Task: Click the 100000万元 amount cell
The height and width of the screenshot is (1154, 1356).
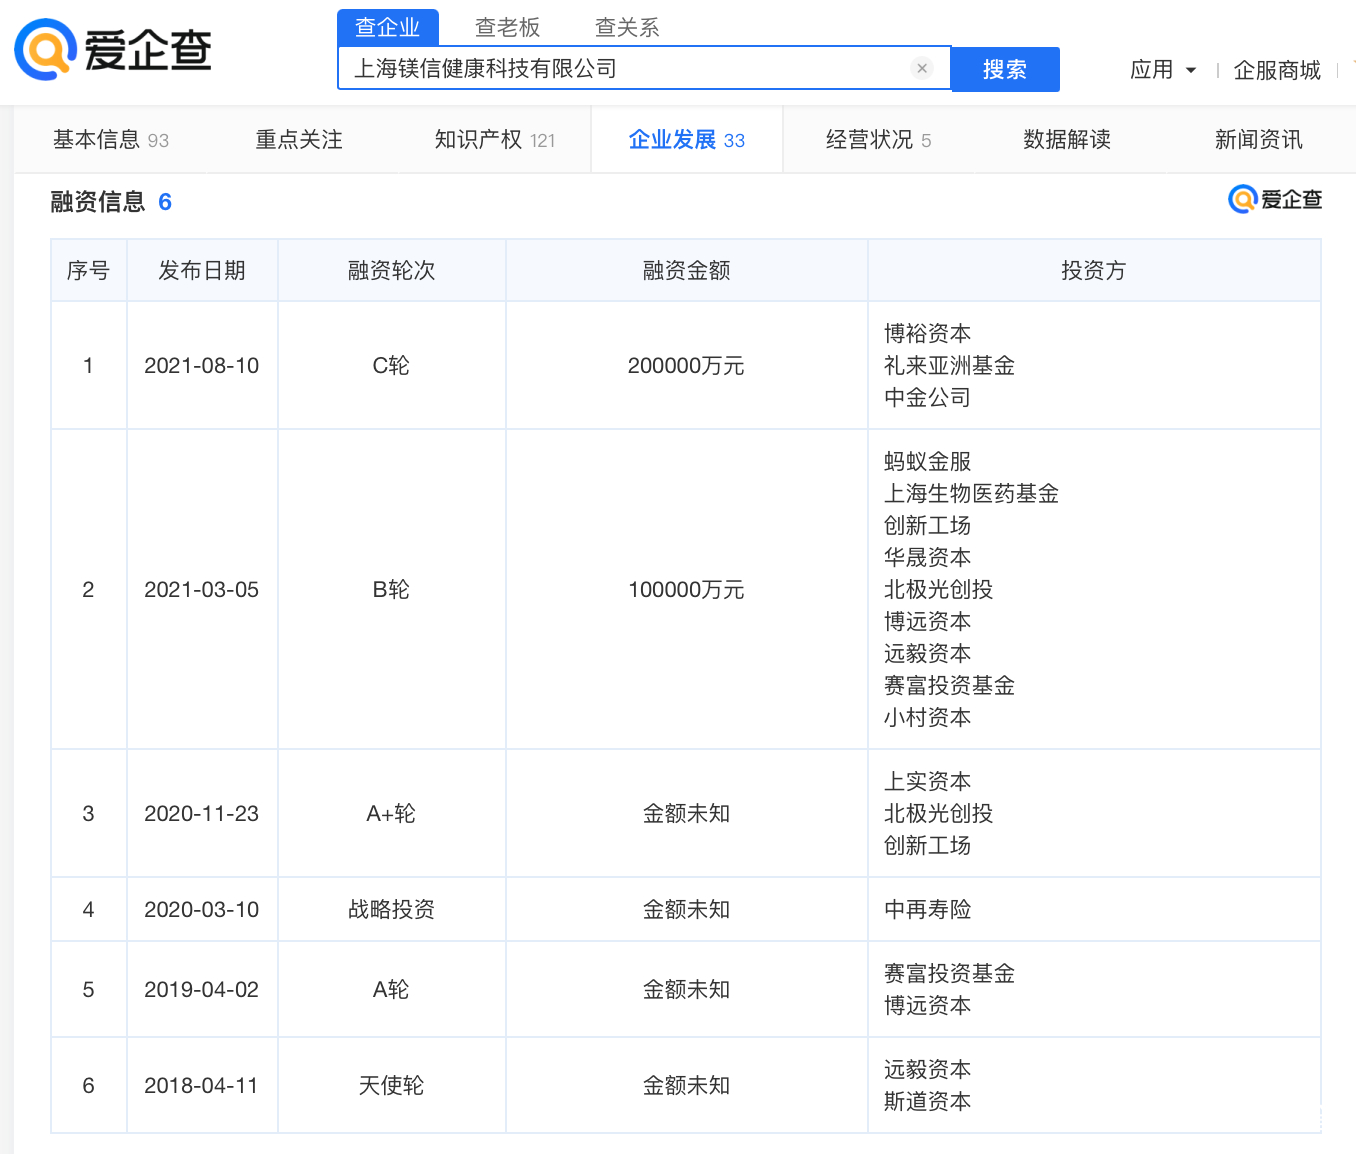Action: [x=686, y=590]
